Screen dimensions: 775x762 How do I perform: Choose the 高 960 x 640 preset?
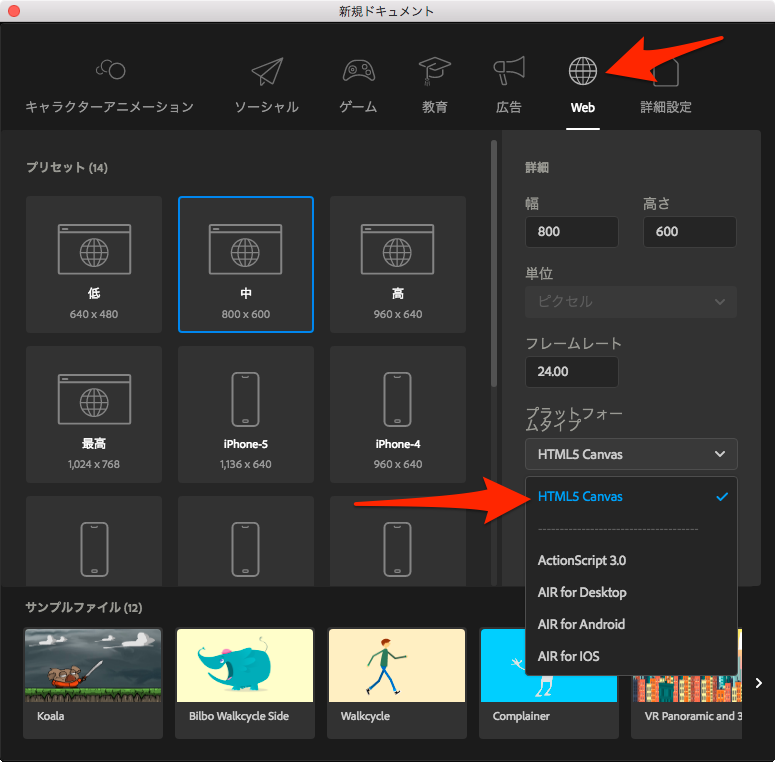coord(398,264)
